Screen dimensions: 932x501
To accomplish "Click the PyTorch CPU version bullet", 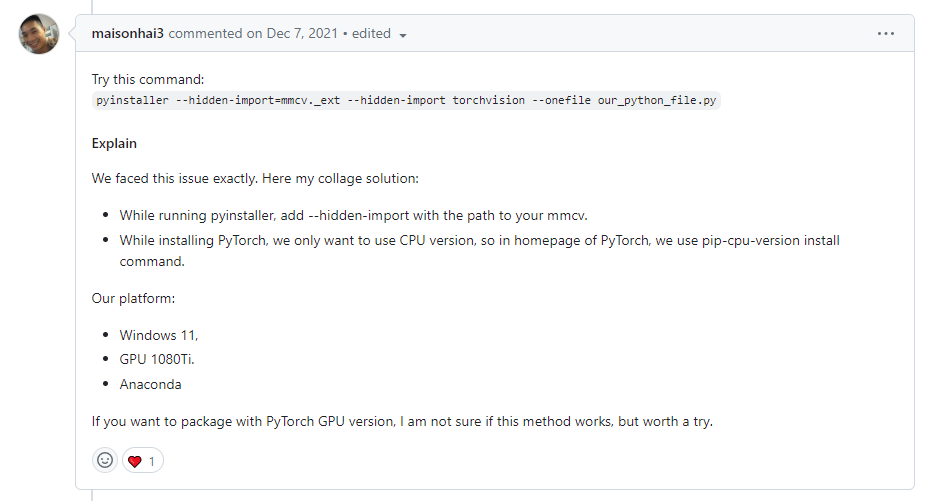I will [x=480, y=251].
